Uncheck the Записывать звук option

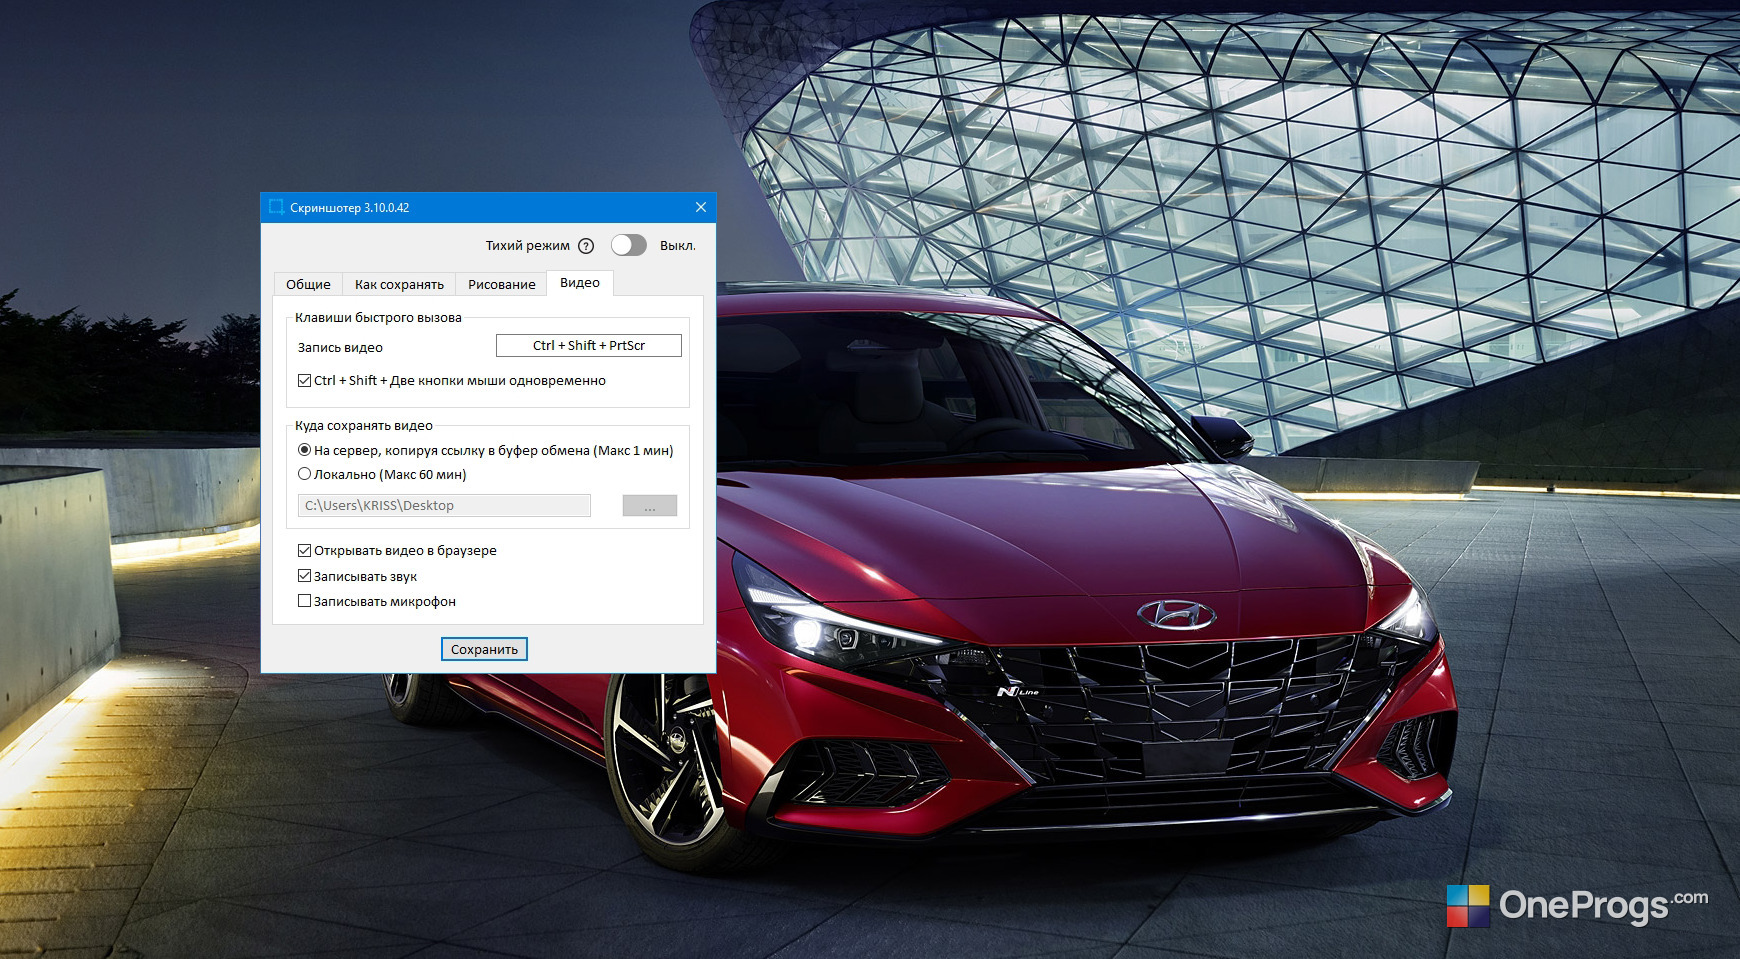point(304,576)
